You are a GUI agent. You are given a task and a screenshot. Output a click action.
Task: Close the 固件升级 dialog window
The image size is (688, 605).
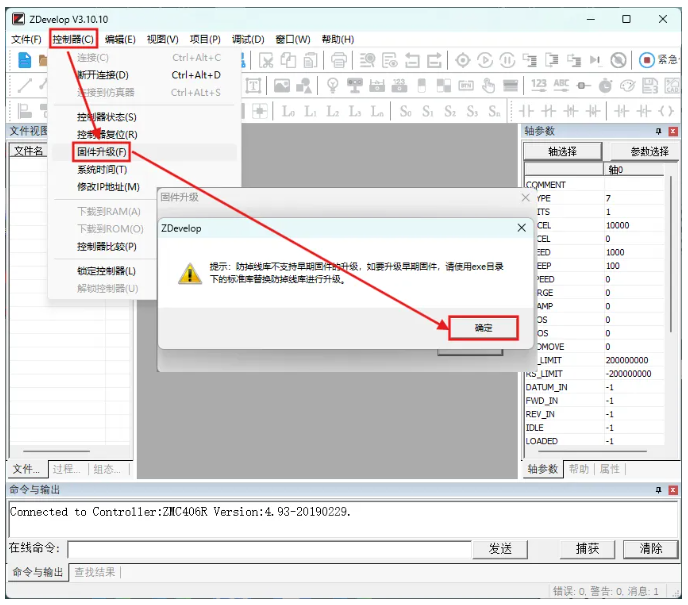tap(525, 198)
